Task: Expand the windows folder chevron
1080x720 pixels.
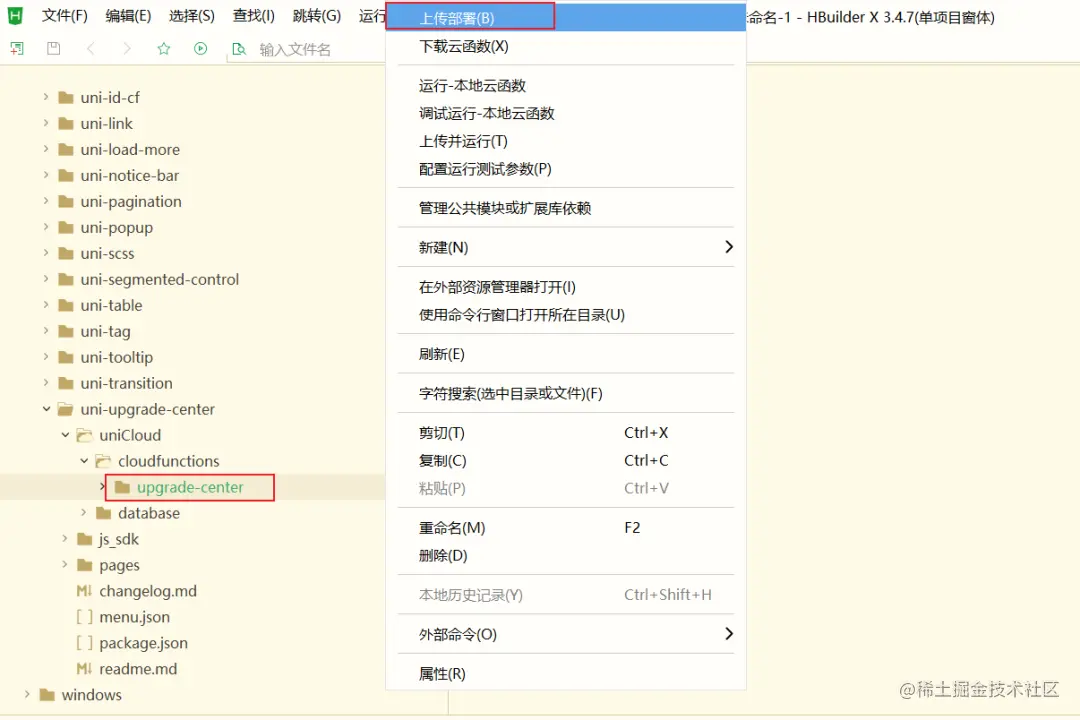Action: point(28,695)
